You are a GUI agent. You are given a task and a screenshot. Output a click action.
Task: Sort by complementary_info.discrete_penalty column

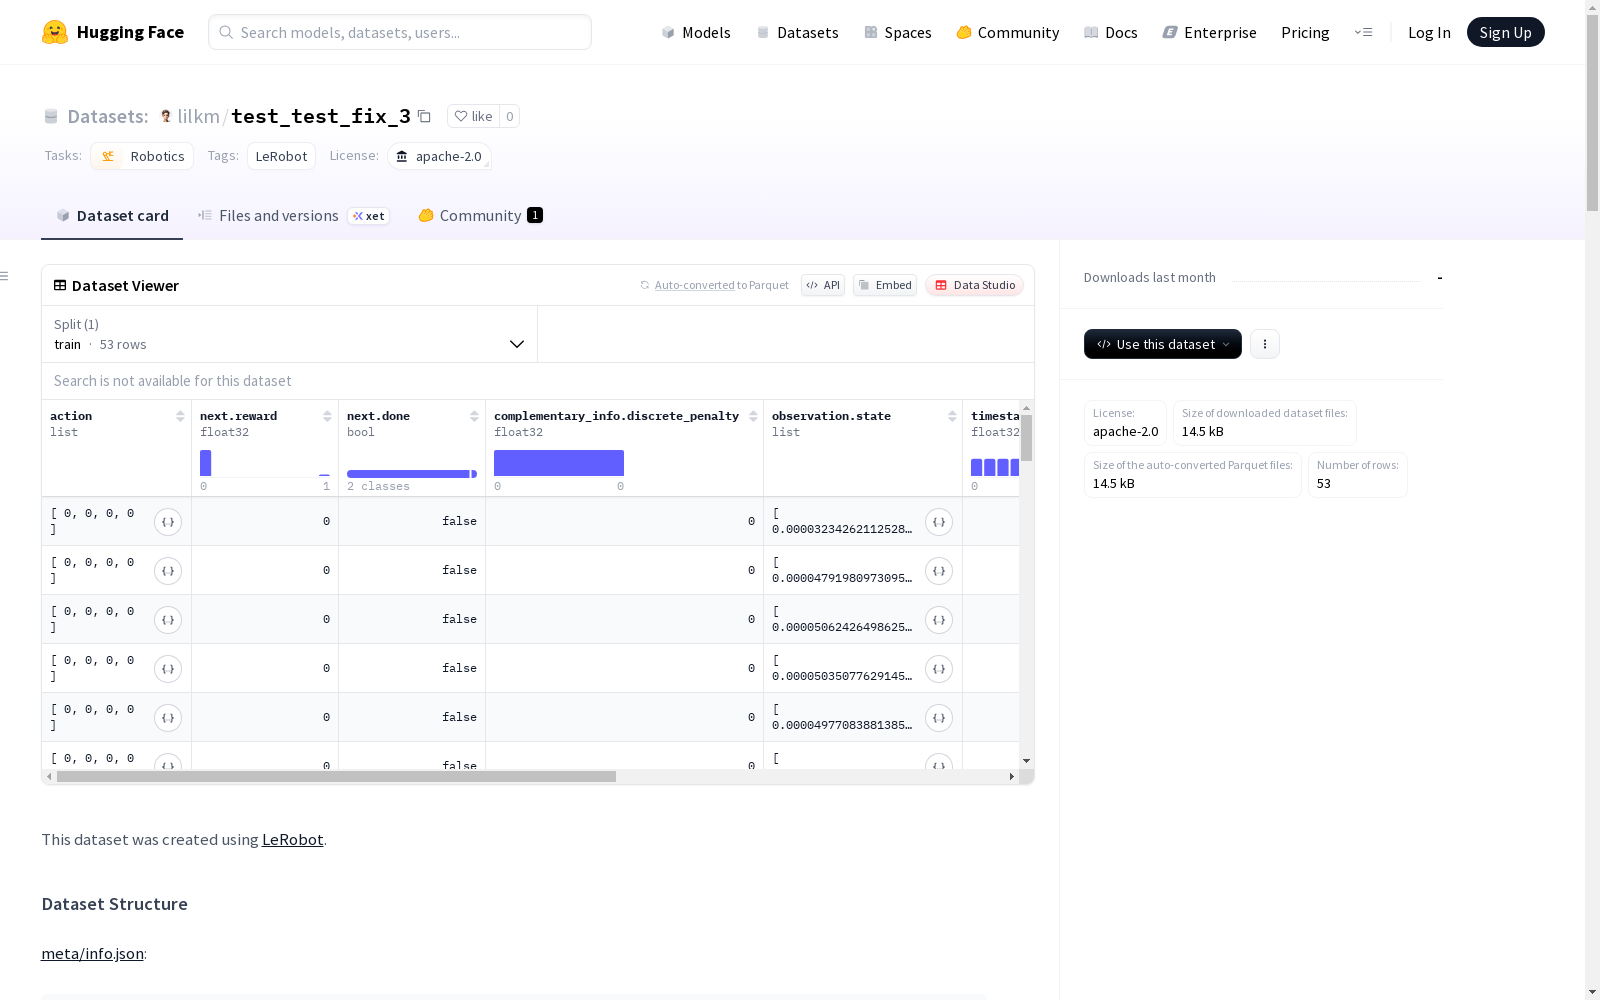[x=753, y=416]
